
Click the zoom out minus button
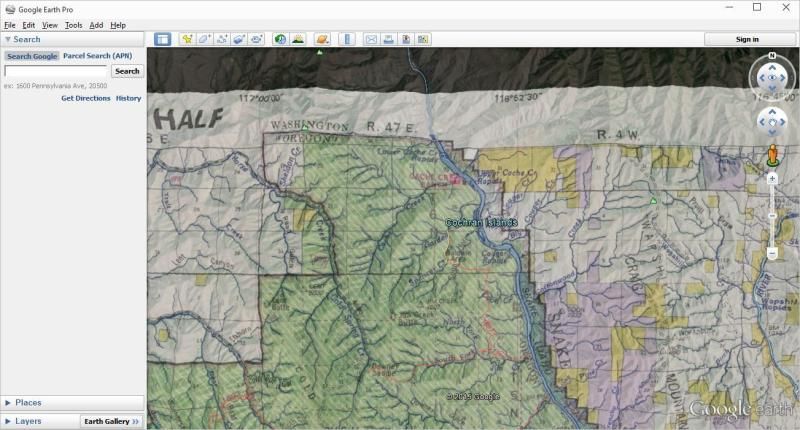772,253
